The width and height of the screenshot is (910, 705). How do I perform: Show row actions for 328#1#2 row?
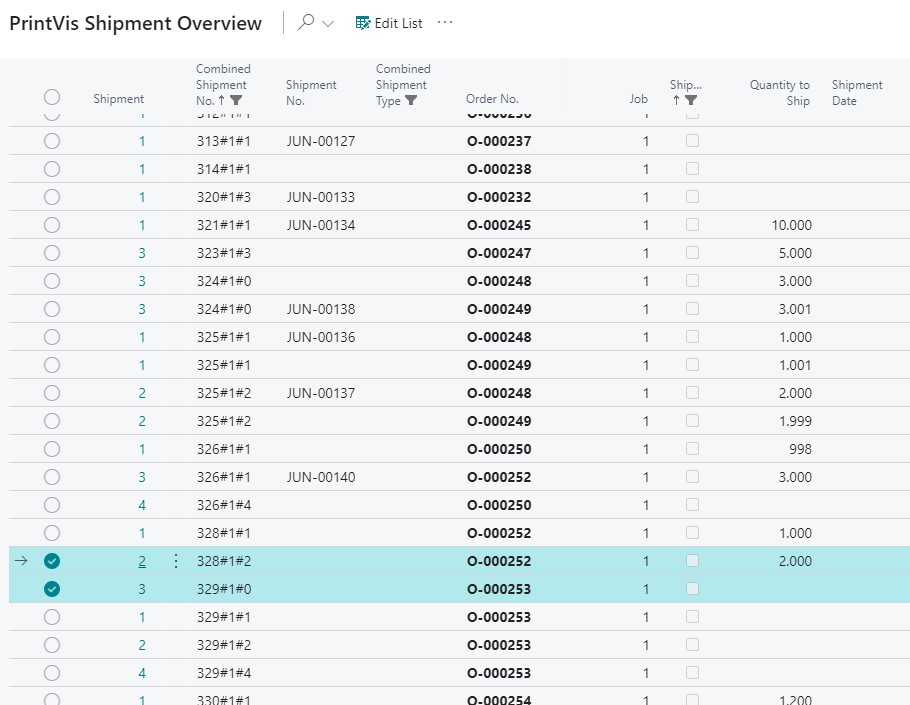coord(176,561)
